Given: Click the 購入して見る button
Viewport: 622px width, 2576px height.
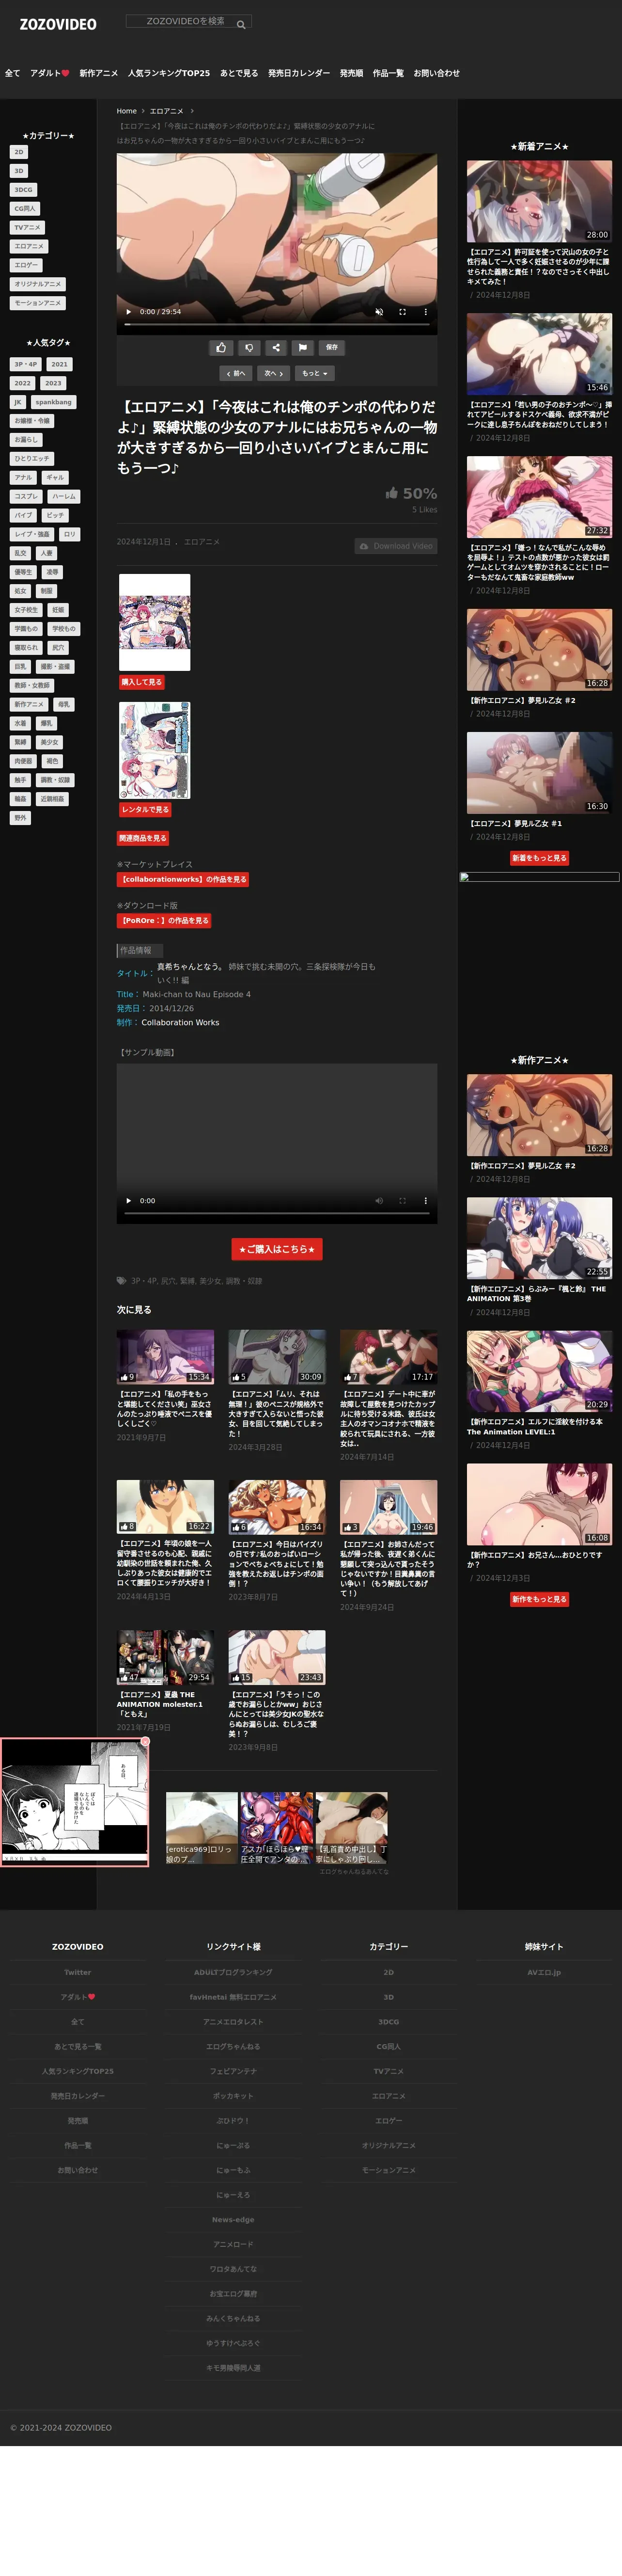Looking at the screenshot, I should (x=142, y=682).
